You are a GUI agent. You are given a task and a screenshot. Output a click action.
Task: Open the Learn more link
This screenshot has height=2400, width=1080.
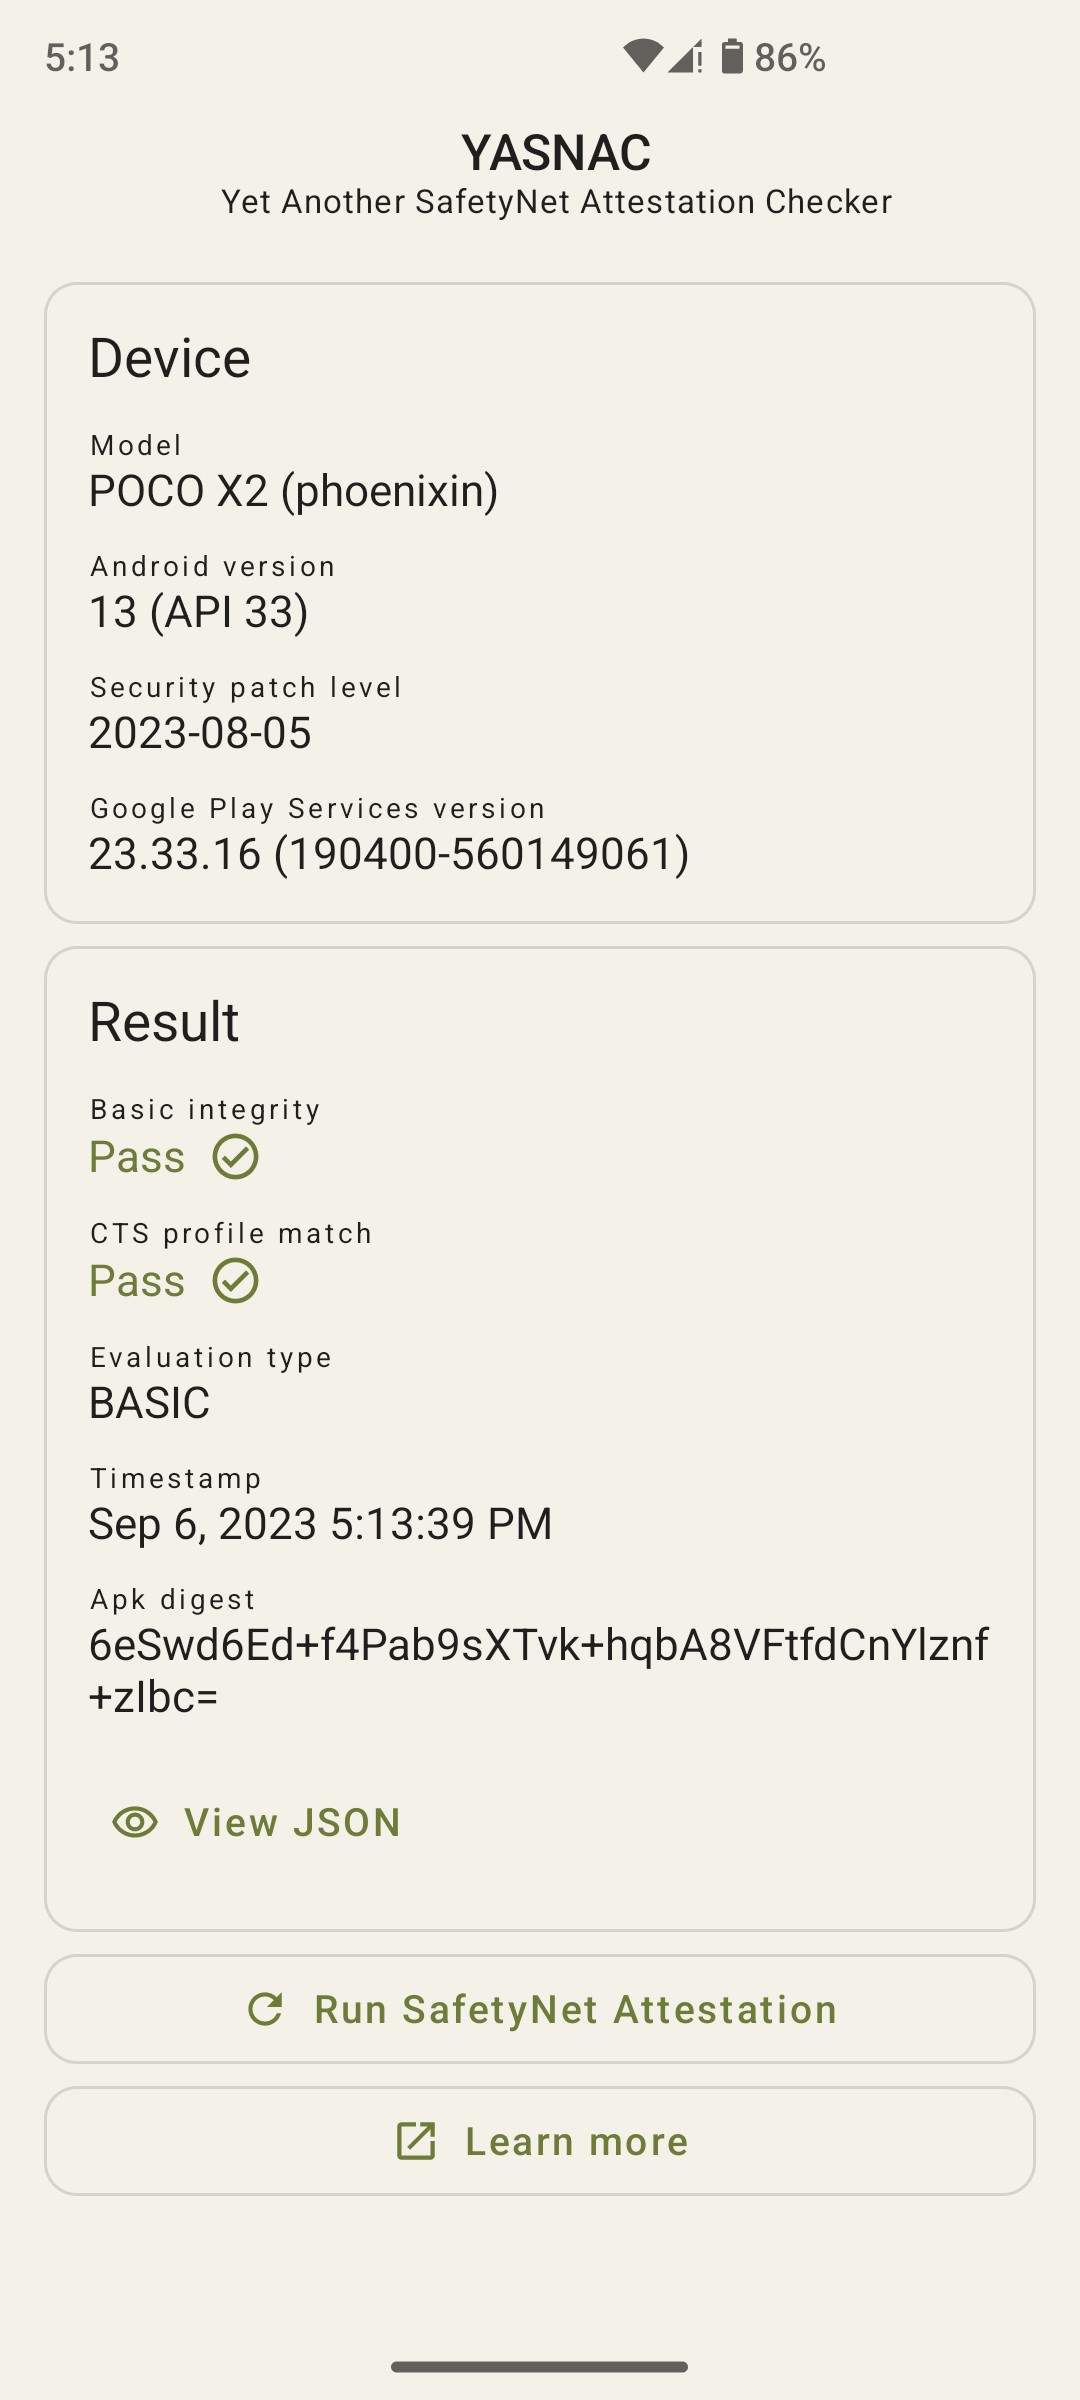(x=540, y=2141)
